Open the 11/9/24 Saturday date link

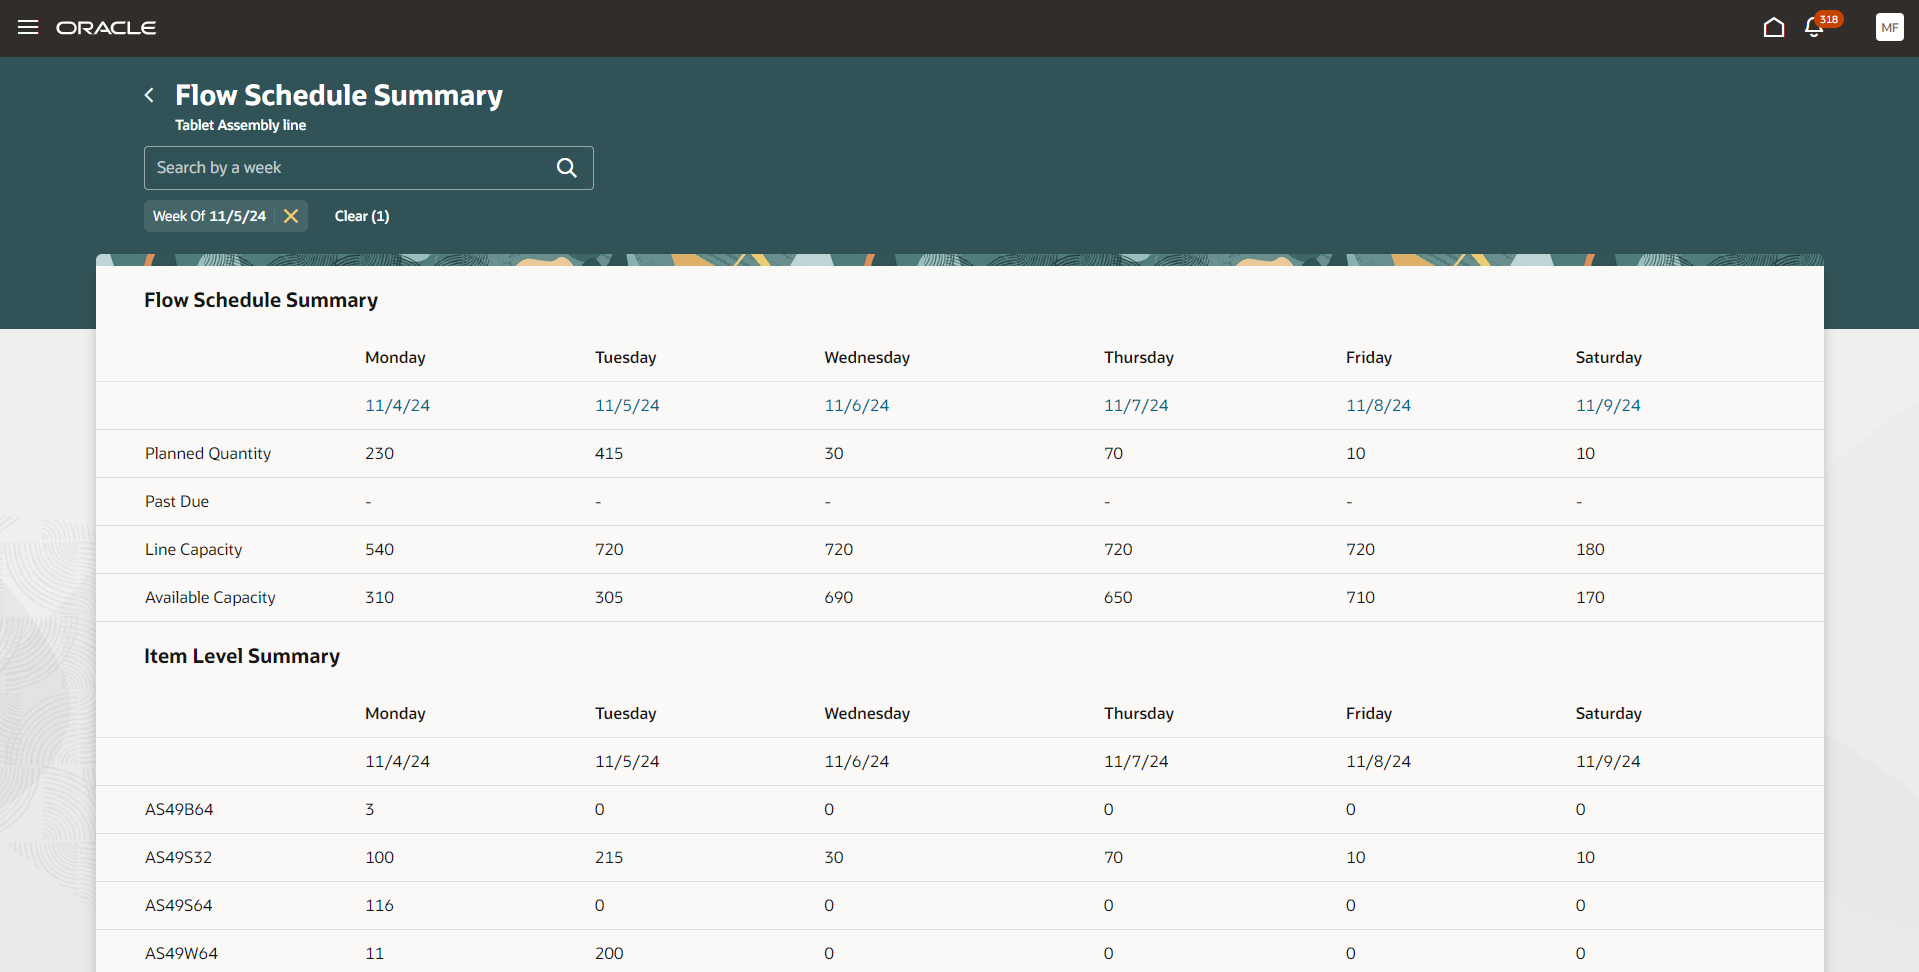1607,405
